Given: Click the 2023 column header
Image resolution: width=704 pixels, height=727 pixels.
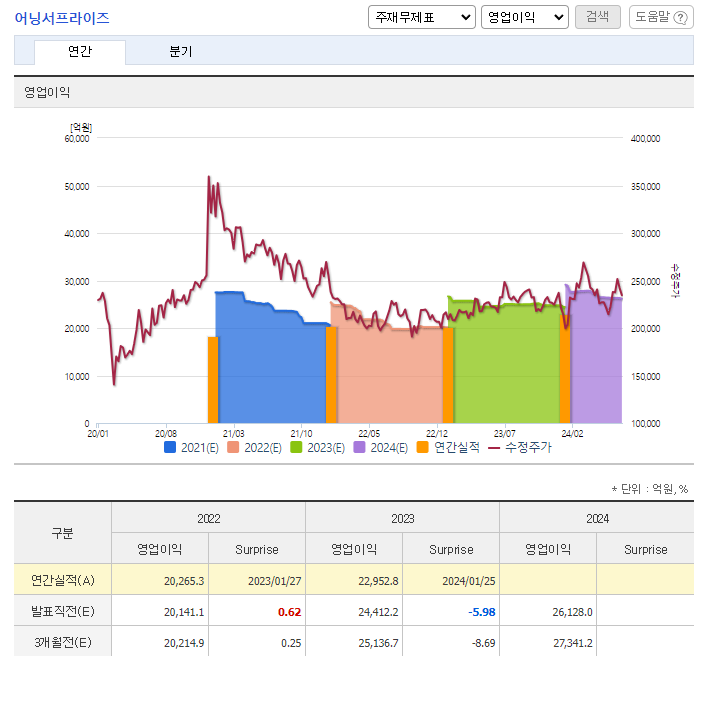Looking at the screenshot, I should click(x=403, y=518).
